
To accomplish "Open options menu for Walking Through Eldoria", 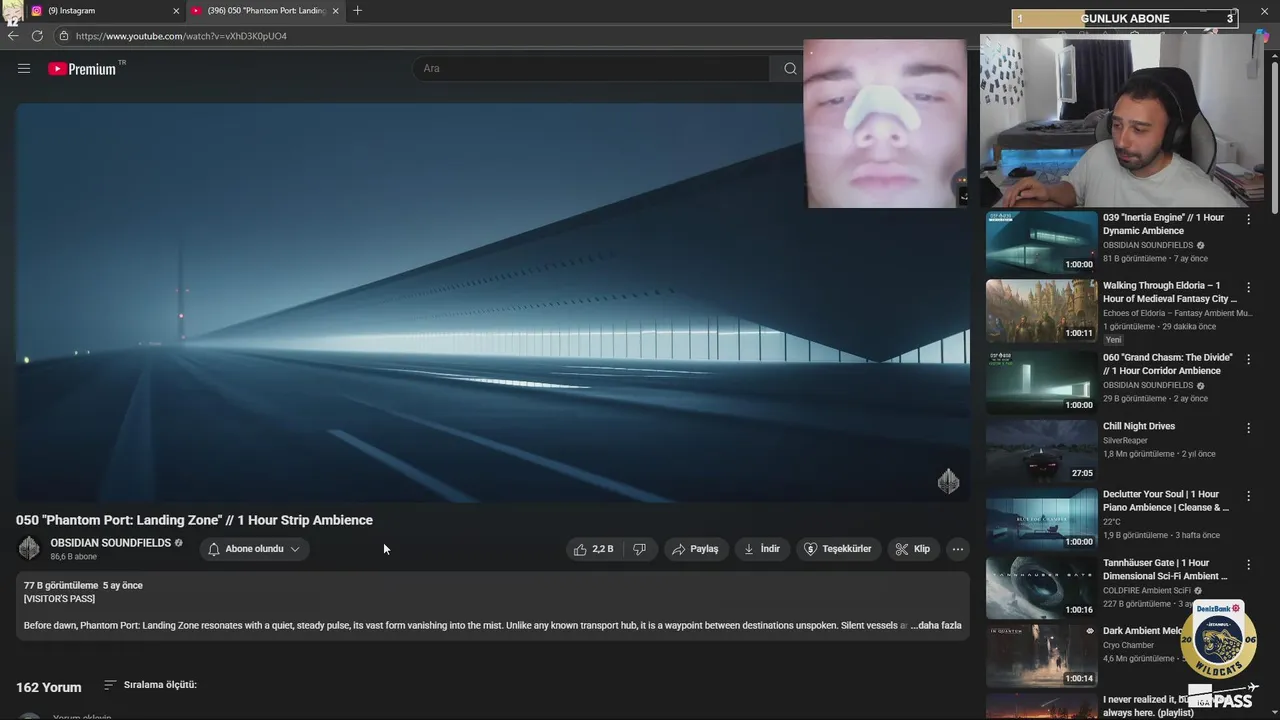I will tap(1248, 287).
